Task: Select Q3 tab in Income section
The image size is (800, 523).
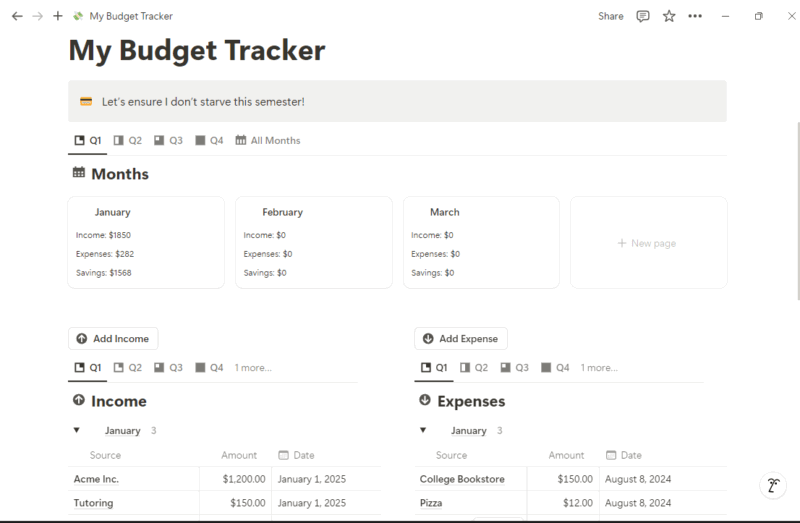Action: coord(168,368)
